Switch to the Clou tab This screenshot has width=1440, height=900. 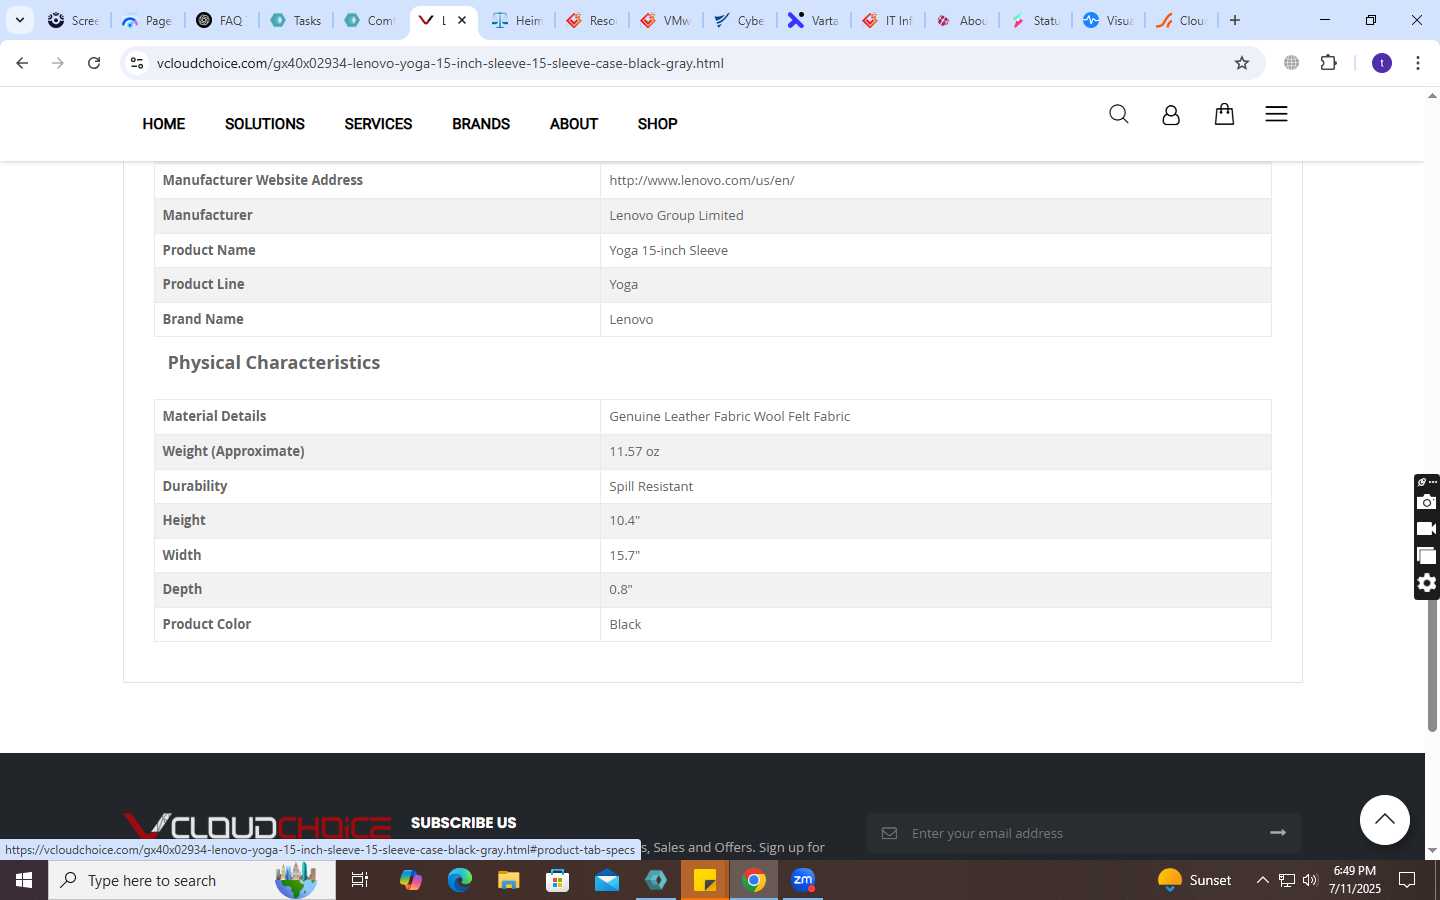tap(1184, 20)
